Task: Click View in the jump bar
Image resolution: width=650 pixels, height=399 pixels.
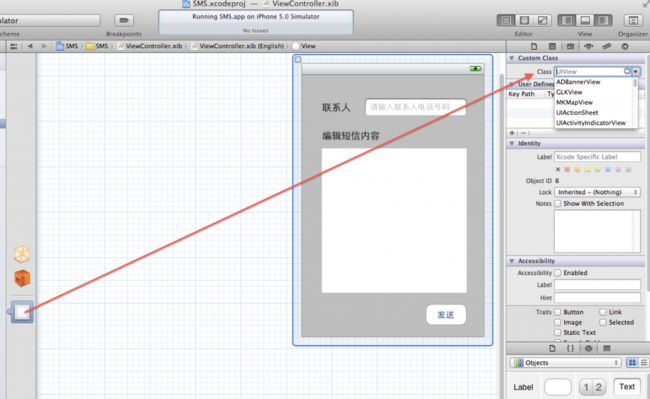Action: coord(304,46)
